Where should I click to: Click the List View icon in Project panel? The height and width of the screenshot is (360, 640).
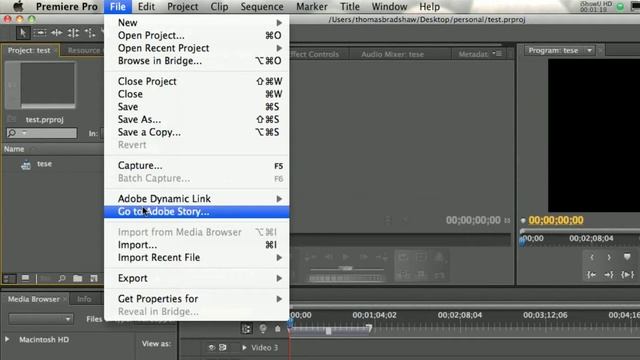(9, 279)
